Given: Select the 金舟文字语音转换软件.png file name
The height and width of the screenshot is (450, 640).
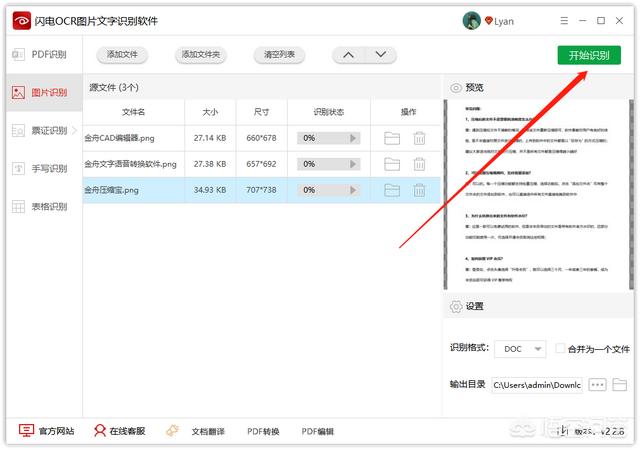Looking at the screenshot, I should [131, 164].
